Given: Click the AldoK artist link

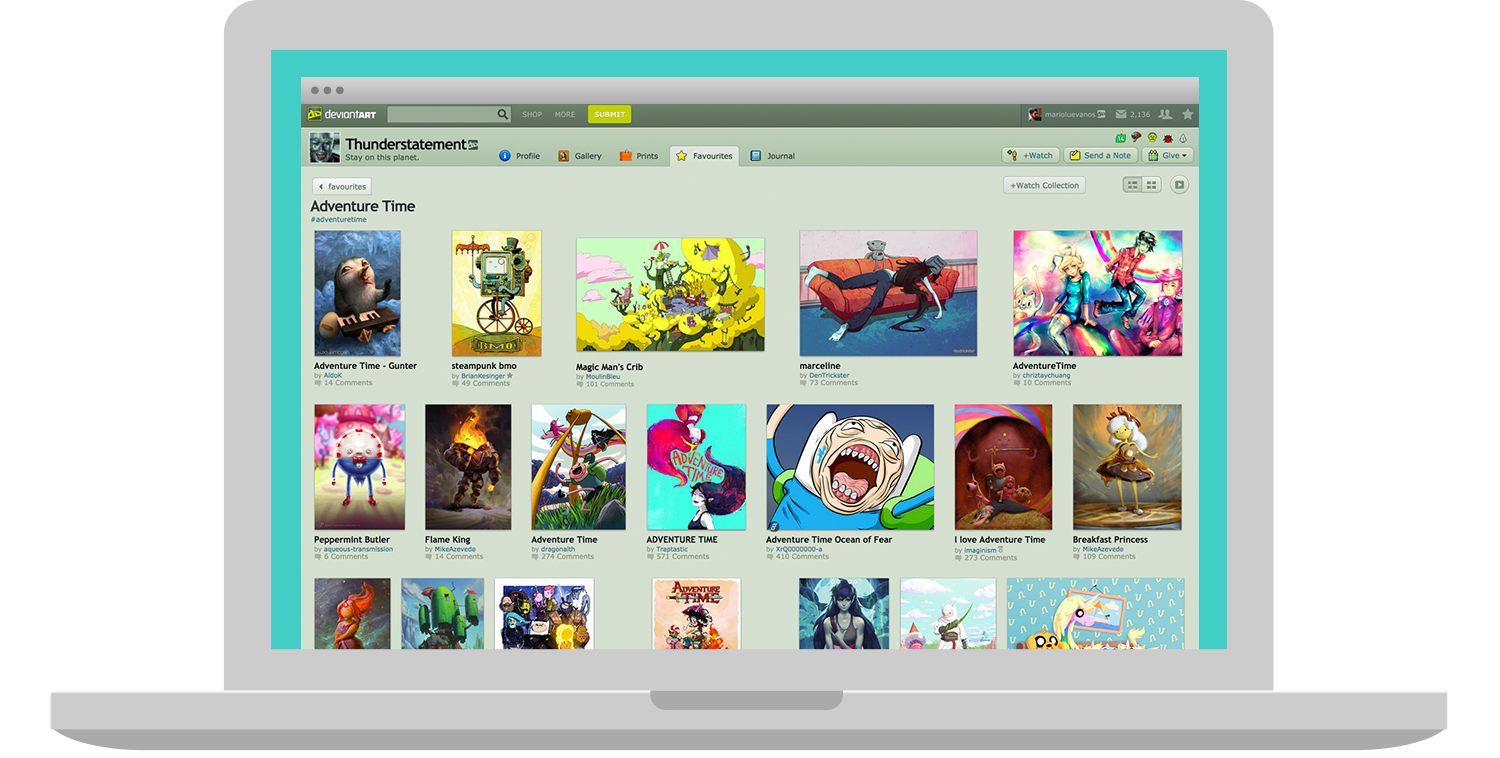Looking at the screenshot, I should (x=333, y=375).
